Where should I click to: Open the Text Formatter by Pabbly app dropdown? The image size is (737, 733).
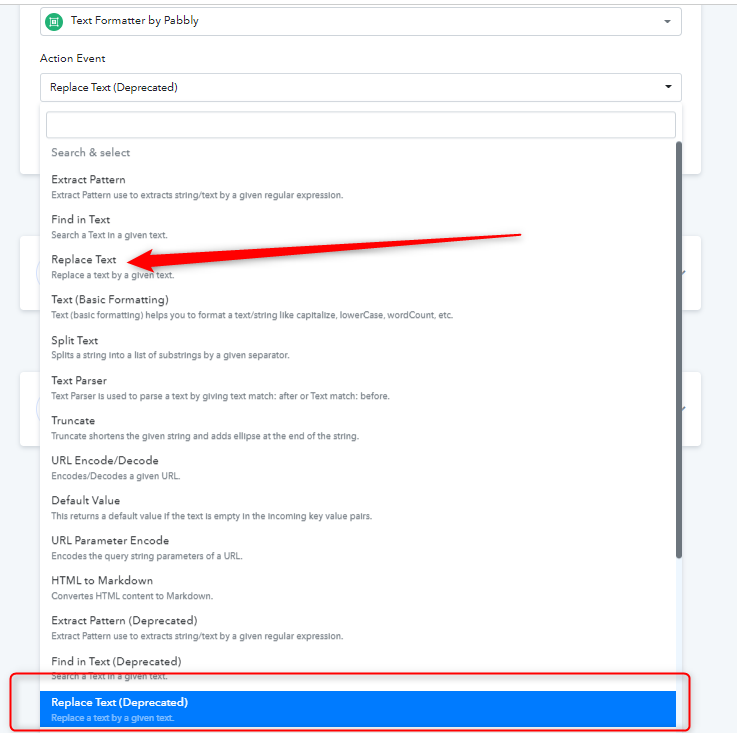point(361,21)
